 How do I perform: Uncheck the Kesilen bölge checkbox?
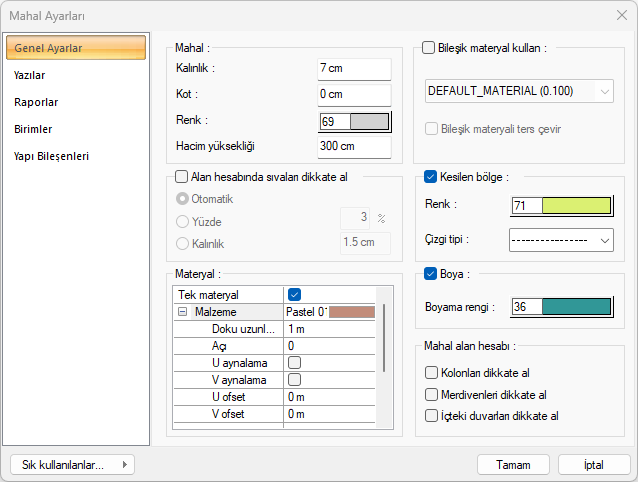click(431, 177)
